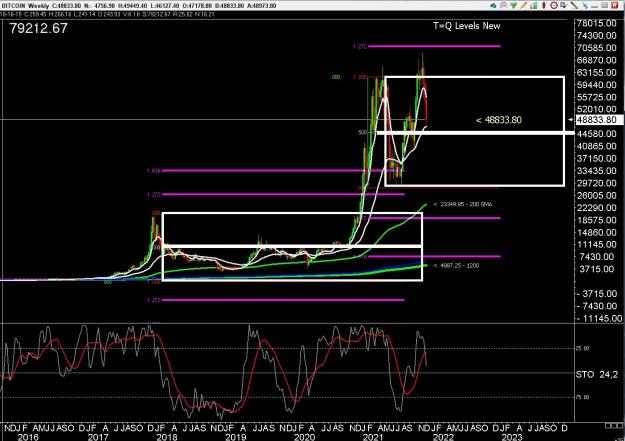The height and width of the screenshot is (441, 625).
Task: Click the 200 SMA label annotation
Action: click(x=463, y=204)
